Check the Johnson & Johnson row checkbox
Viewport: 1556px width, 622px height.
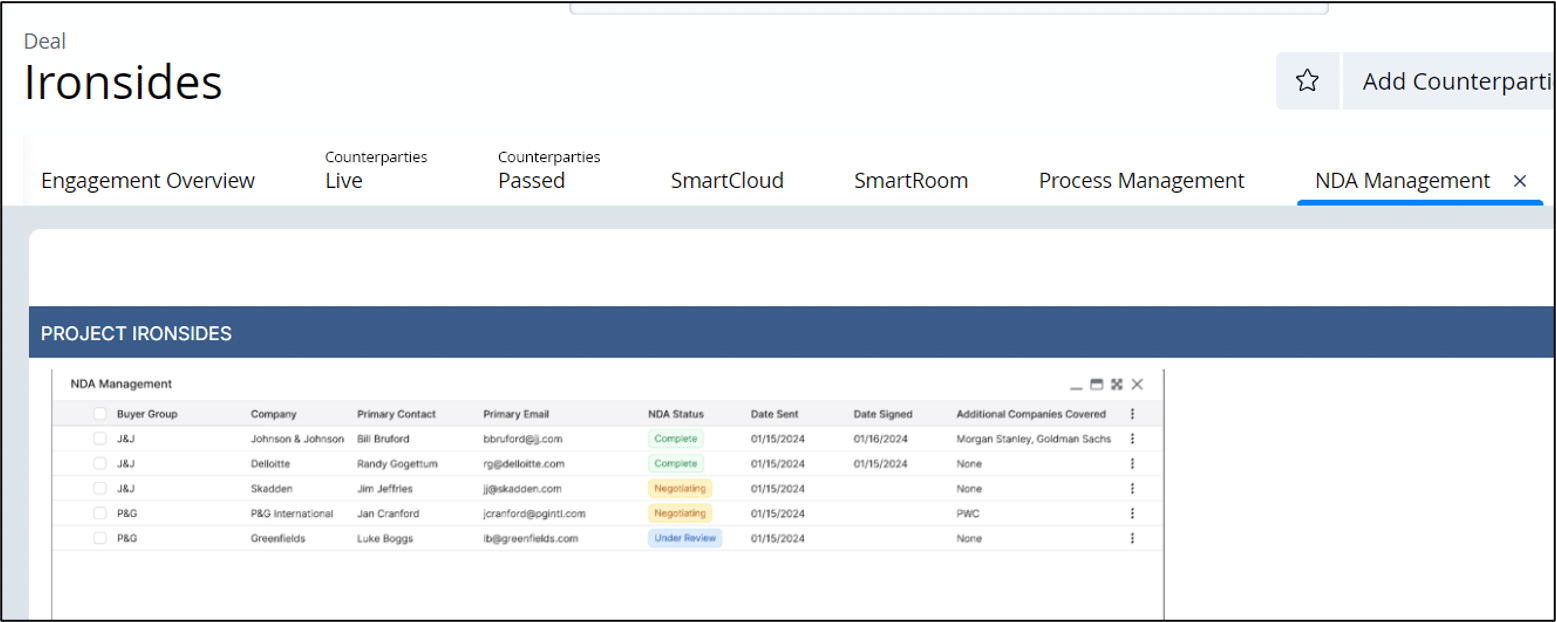click(100, 439)
